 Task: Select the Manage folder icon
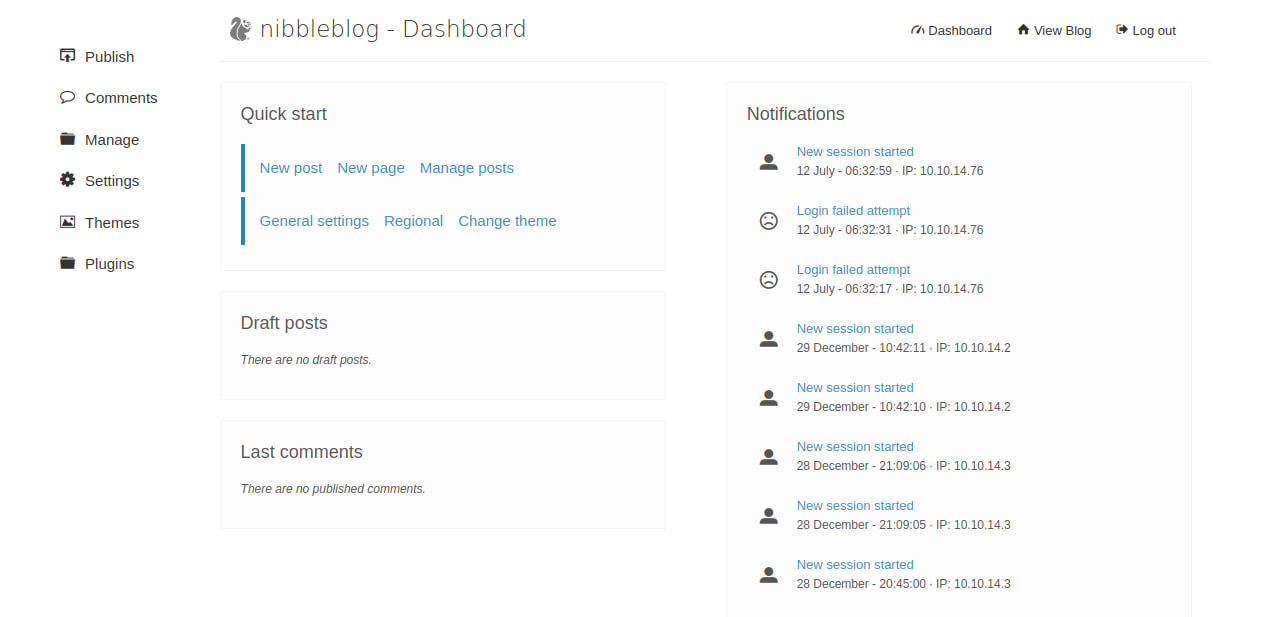(x=67, y=139)
